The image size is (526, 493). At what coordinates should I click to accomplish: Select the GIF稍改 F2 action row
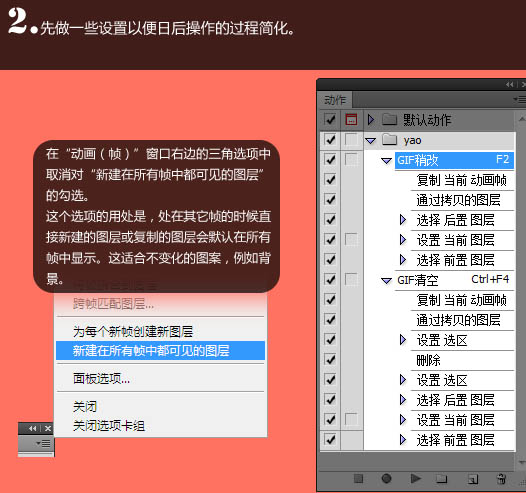(x=454, y=160)
